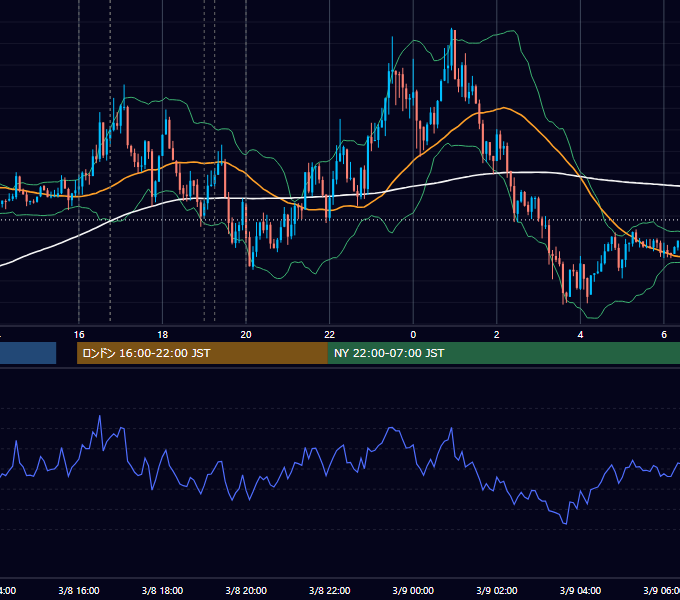Image resolution: width=680 pixels, height=600 pixels.
Task: Click the 3/8 20:00 date label
Action: (x=246, y=590)
